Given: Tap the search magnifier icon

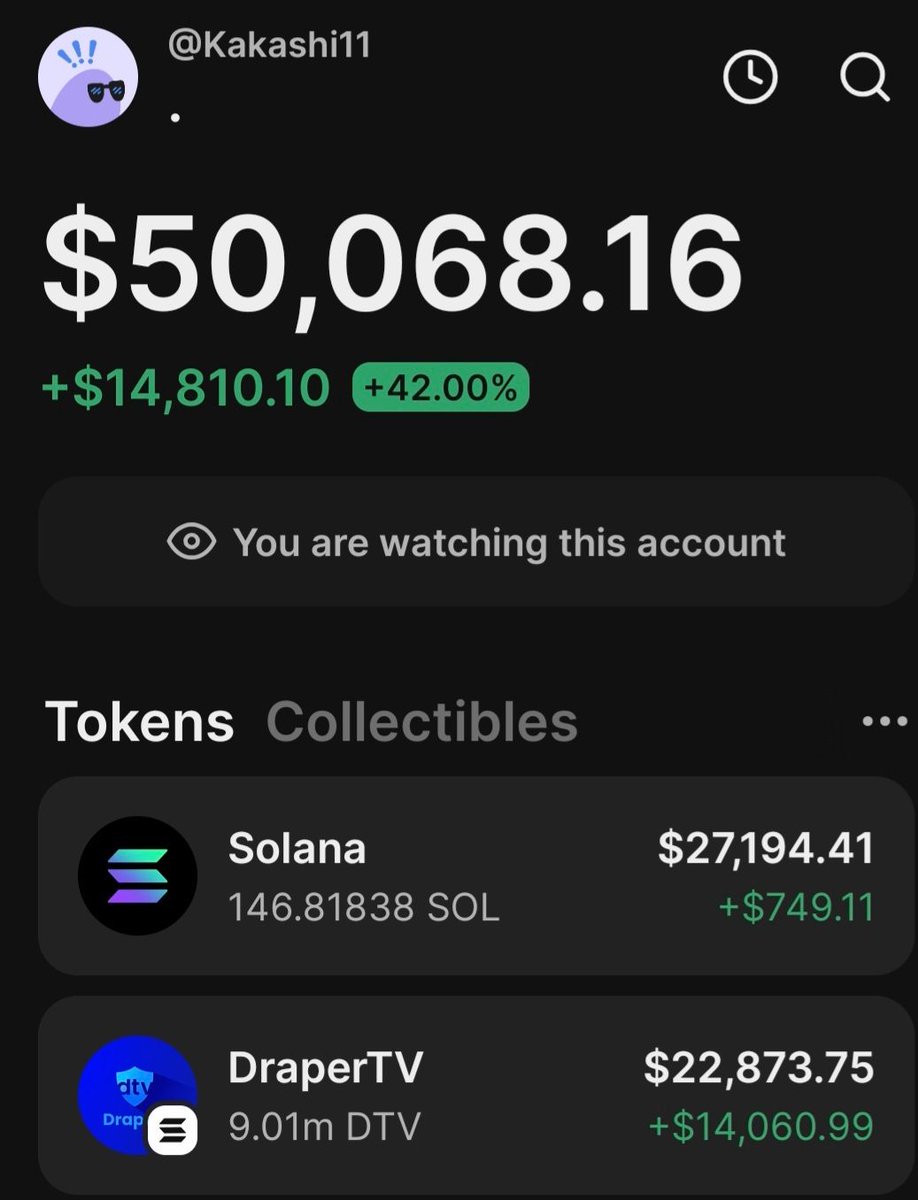Looking at the screenshot, I should pos(863,76).
